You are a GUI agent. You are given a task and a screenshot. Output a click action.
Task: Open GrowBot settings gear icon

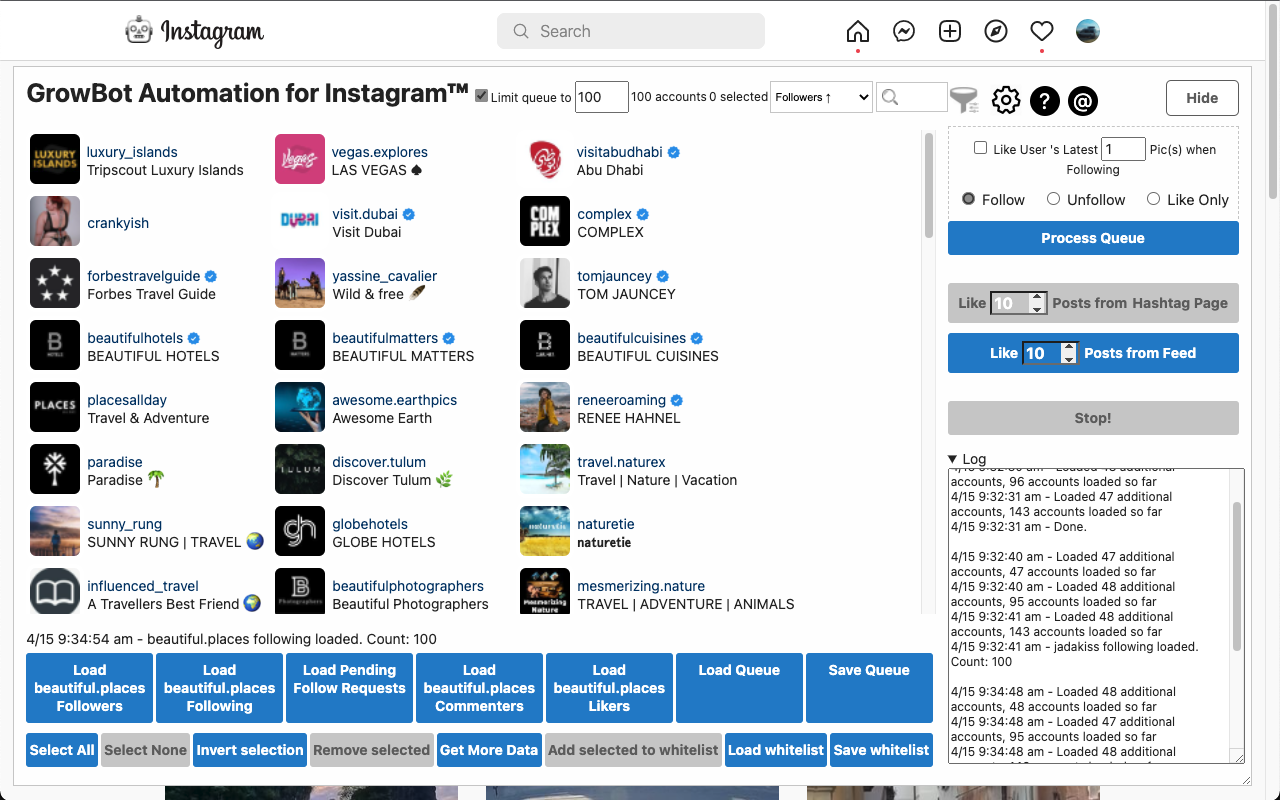pos(1006,100)
